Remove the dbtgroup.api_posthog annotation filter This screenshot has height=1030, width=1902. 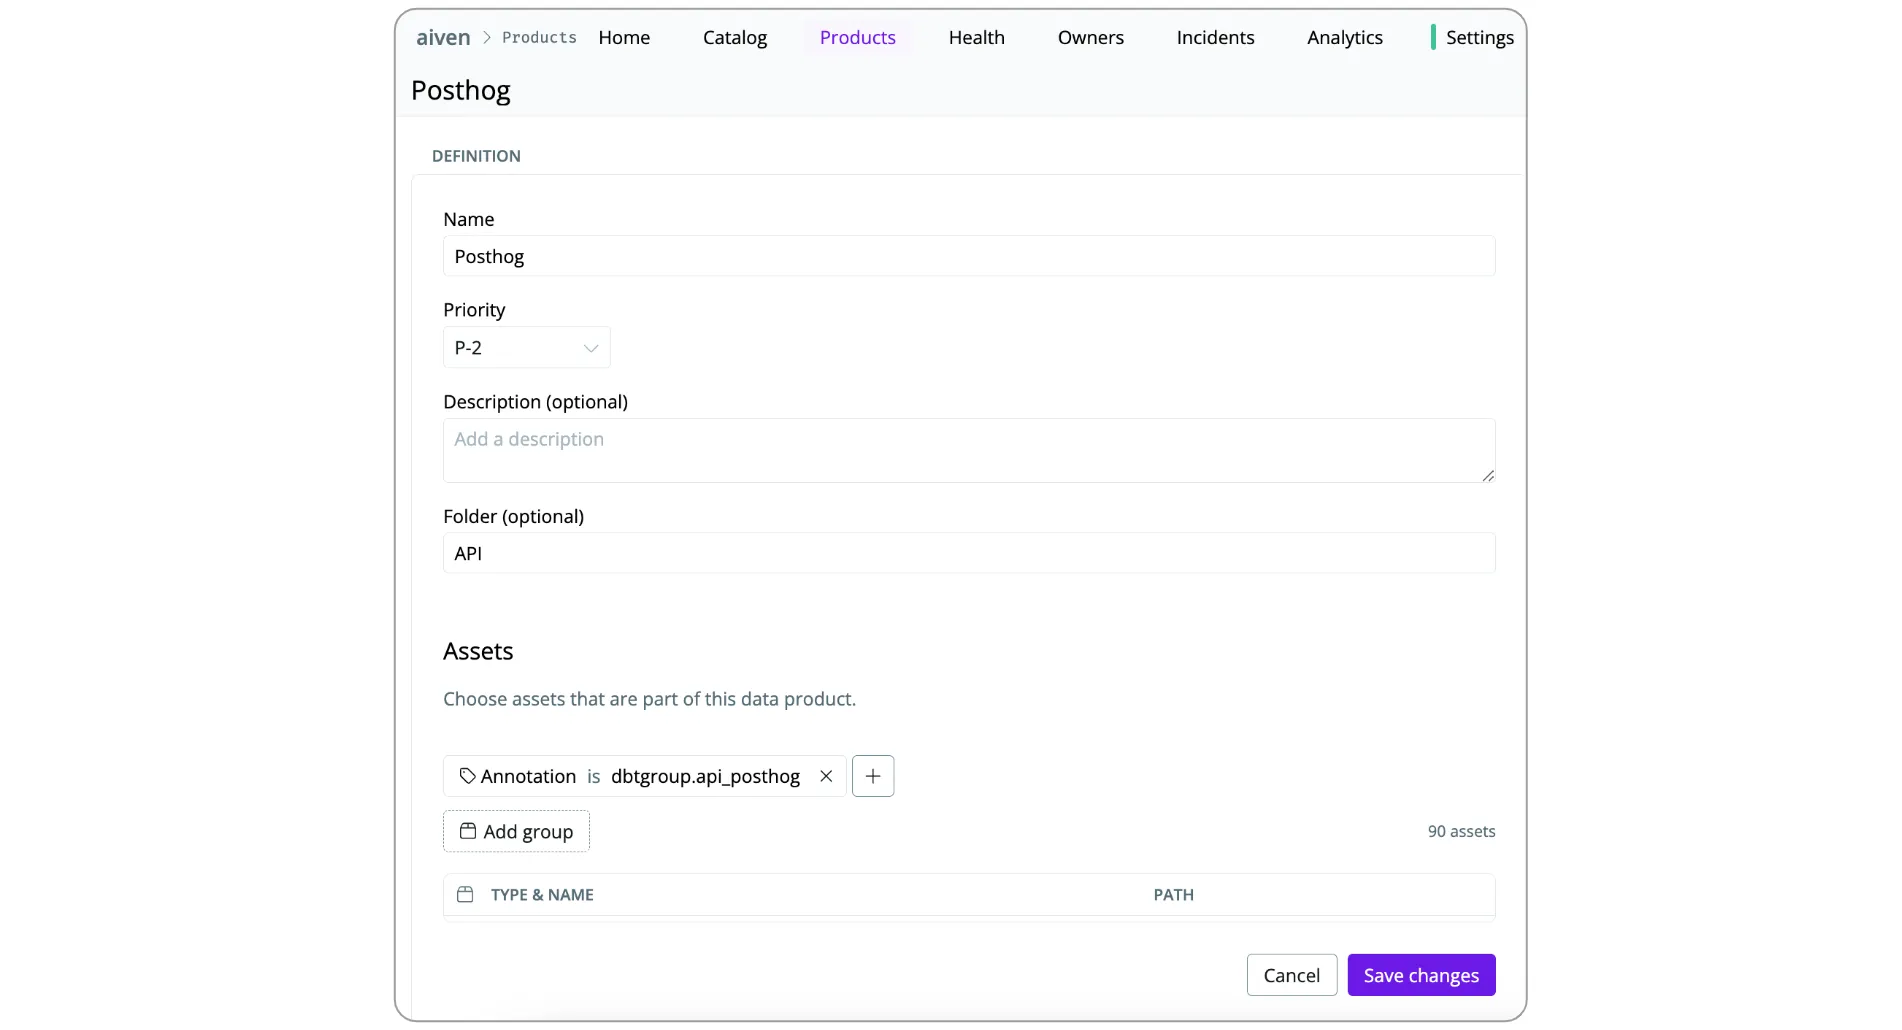point(826,776)
